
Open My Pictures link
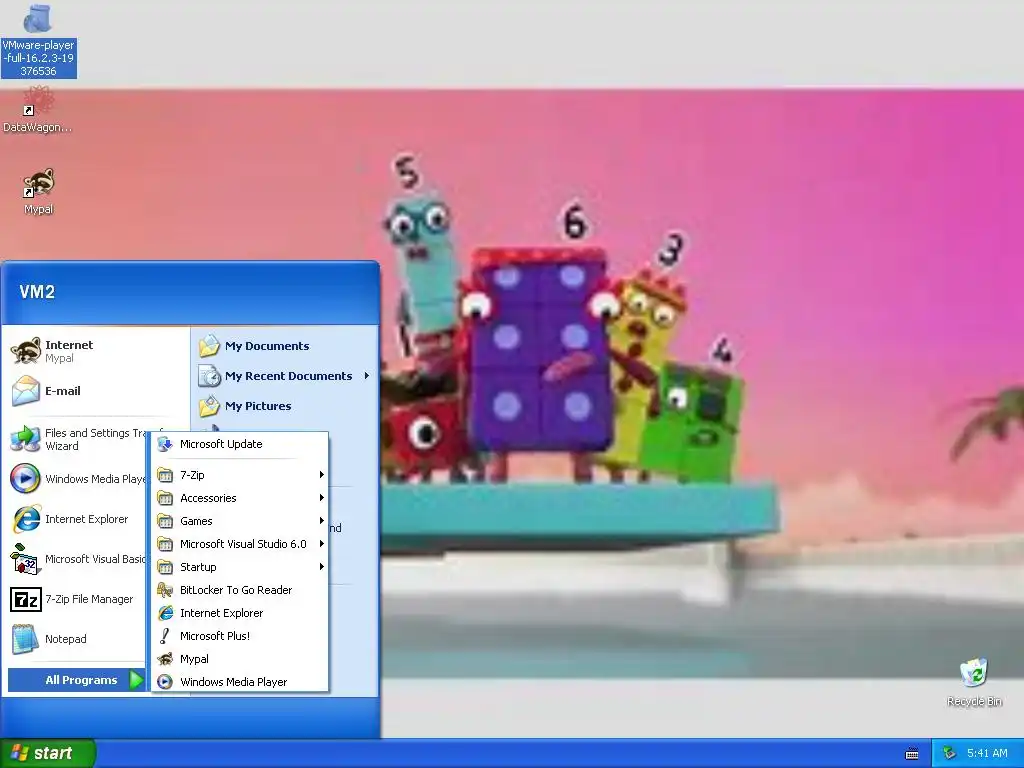coord(258,406)
